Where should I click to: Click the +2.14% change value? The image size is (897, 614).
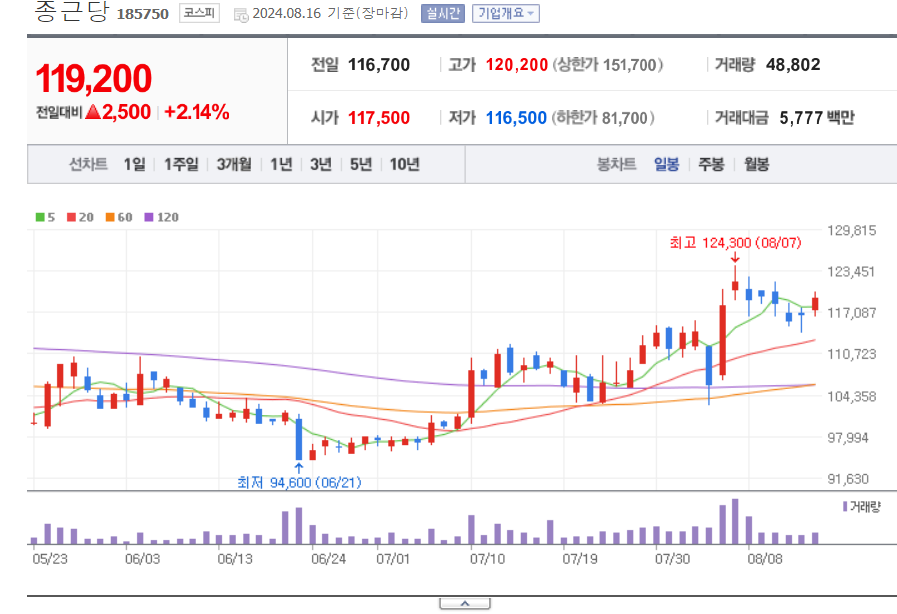coord(197,112)
